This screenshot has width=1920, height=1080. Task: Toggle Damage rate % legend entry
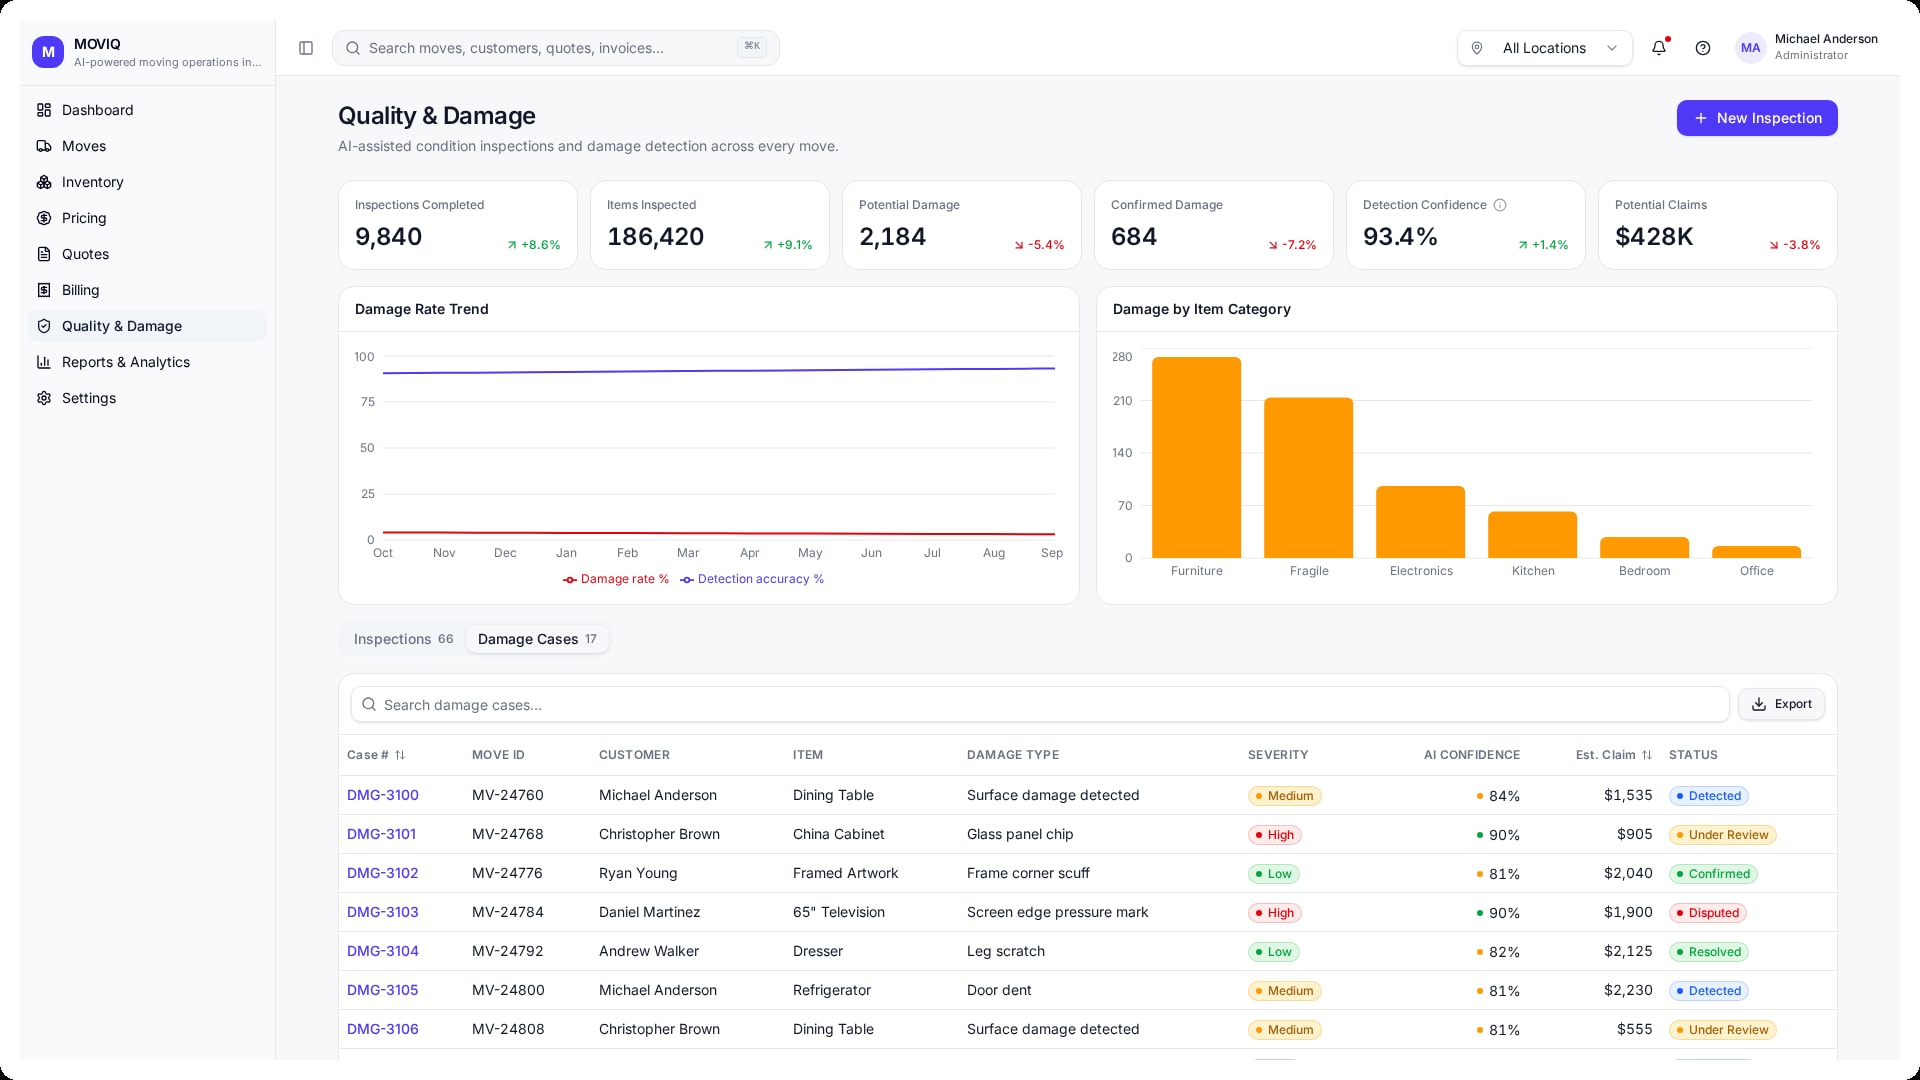[x=616, y=579]
